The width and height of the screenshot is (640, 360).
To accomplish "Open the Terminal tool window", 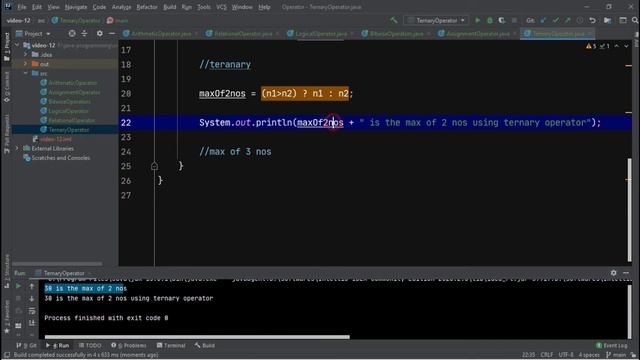I will coord(171,345).
